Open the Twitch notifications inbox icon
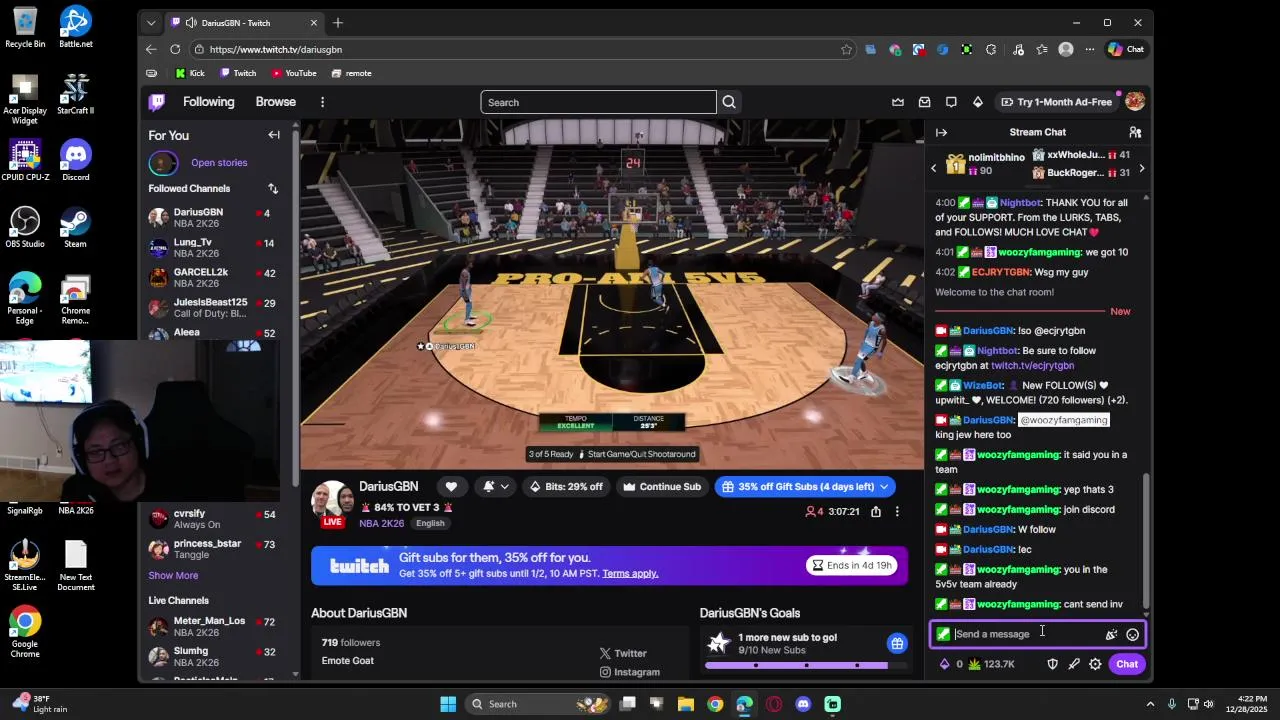Screen dimensions: 1280x720 coord(924,102)
